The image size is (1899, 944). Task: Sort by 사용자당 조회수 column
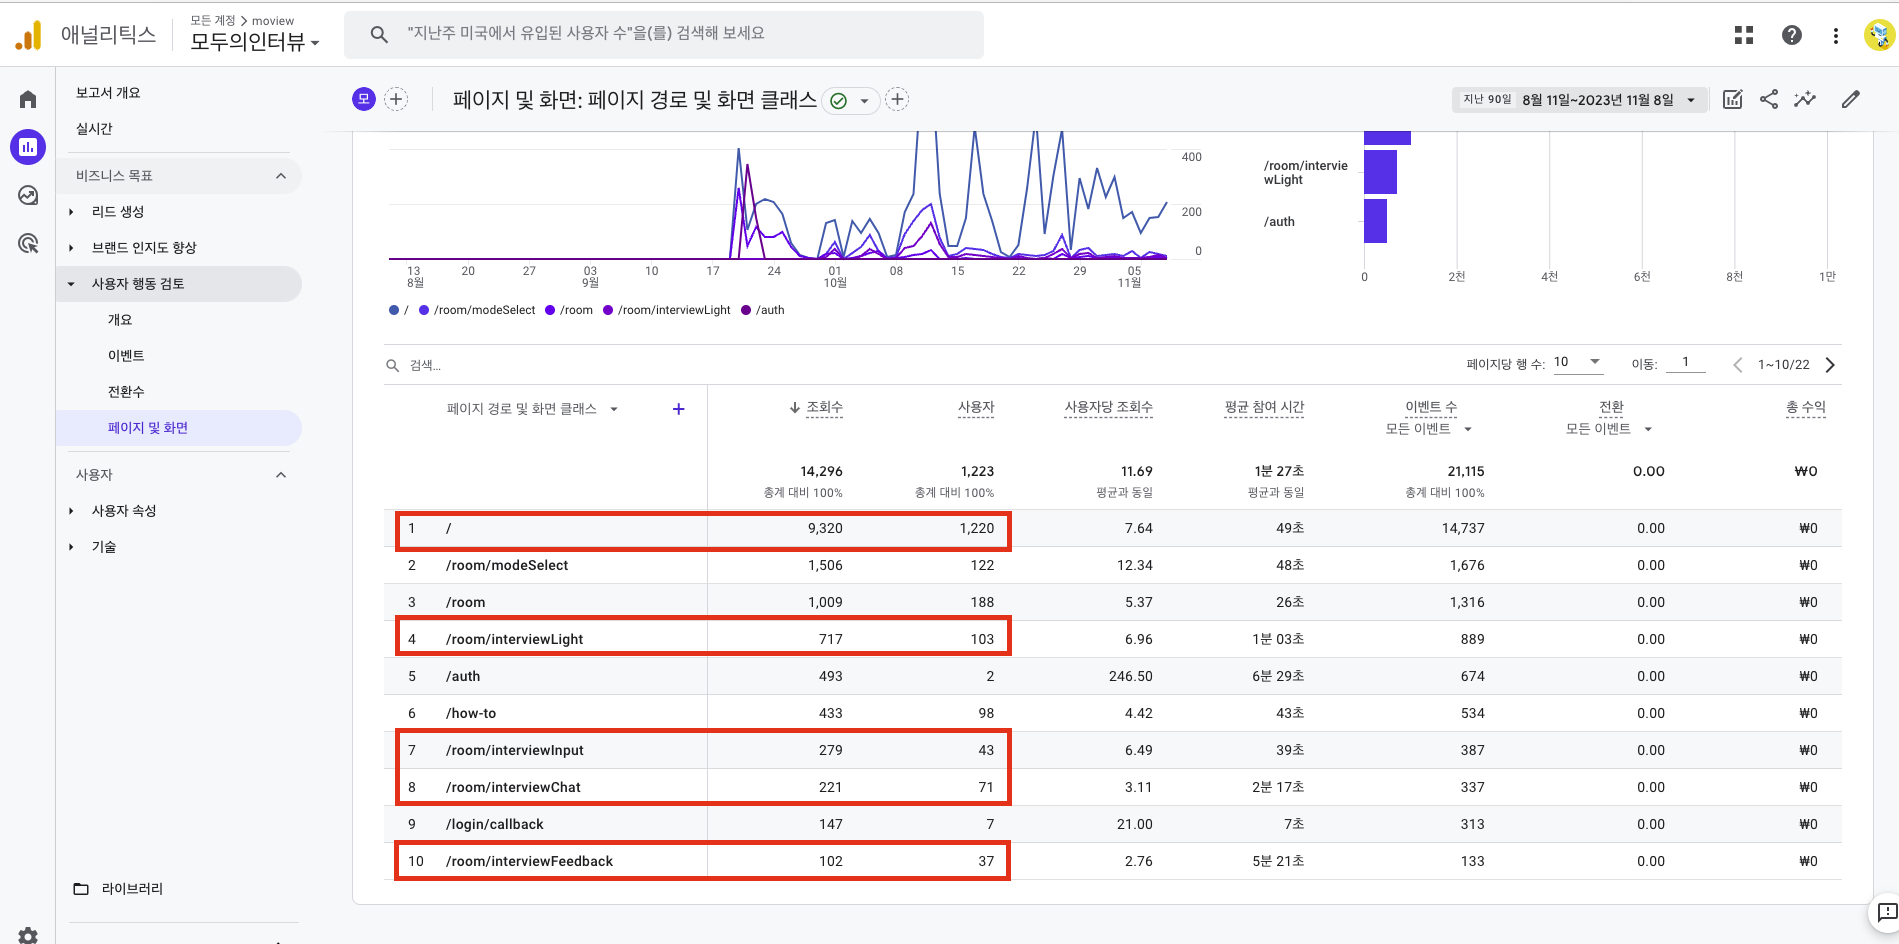click(1108, 407)
